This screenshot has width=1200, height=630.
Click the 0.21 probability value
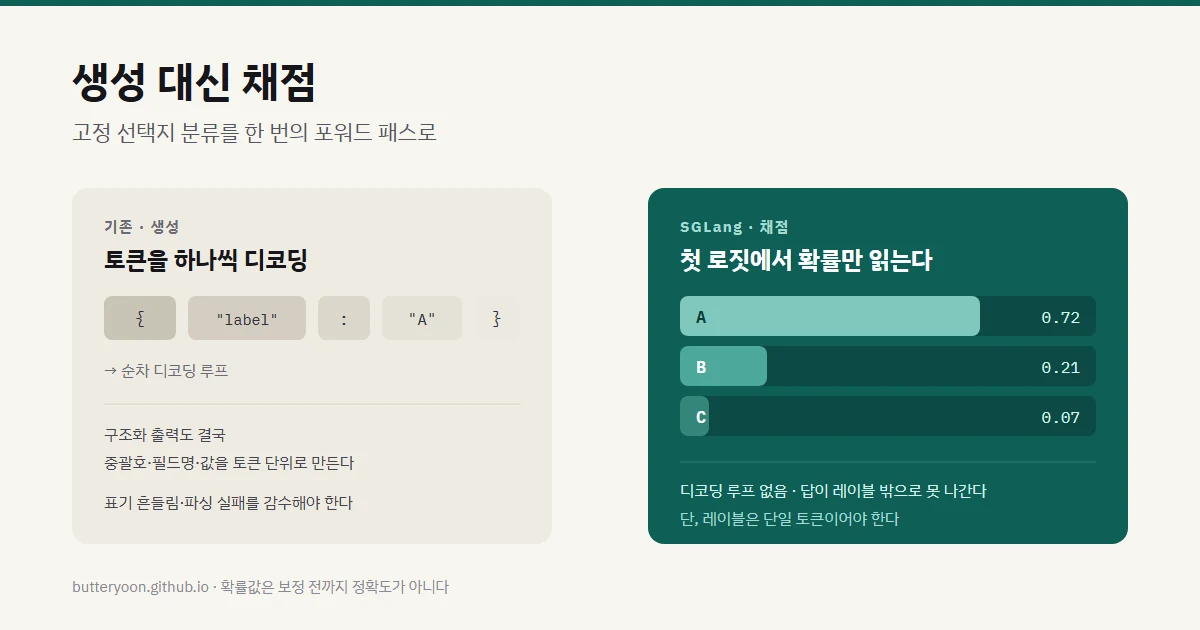point(1060,367)
